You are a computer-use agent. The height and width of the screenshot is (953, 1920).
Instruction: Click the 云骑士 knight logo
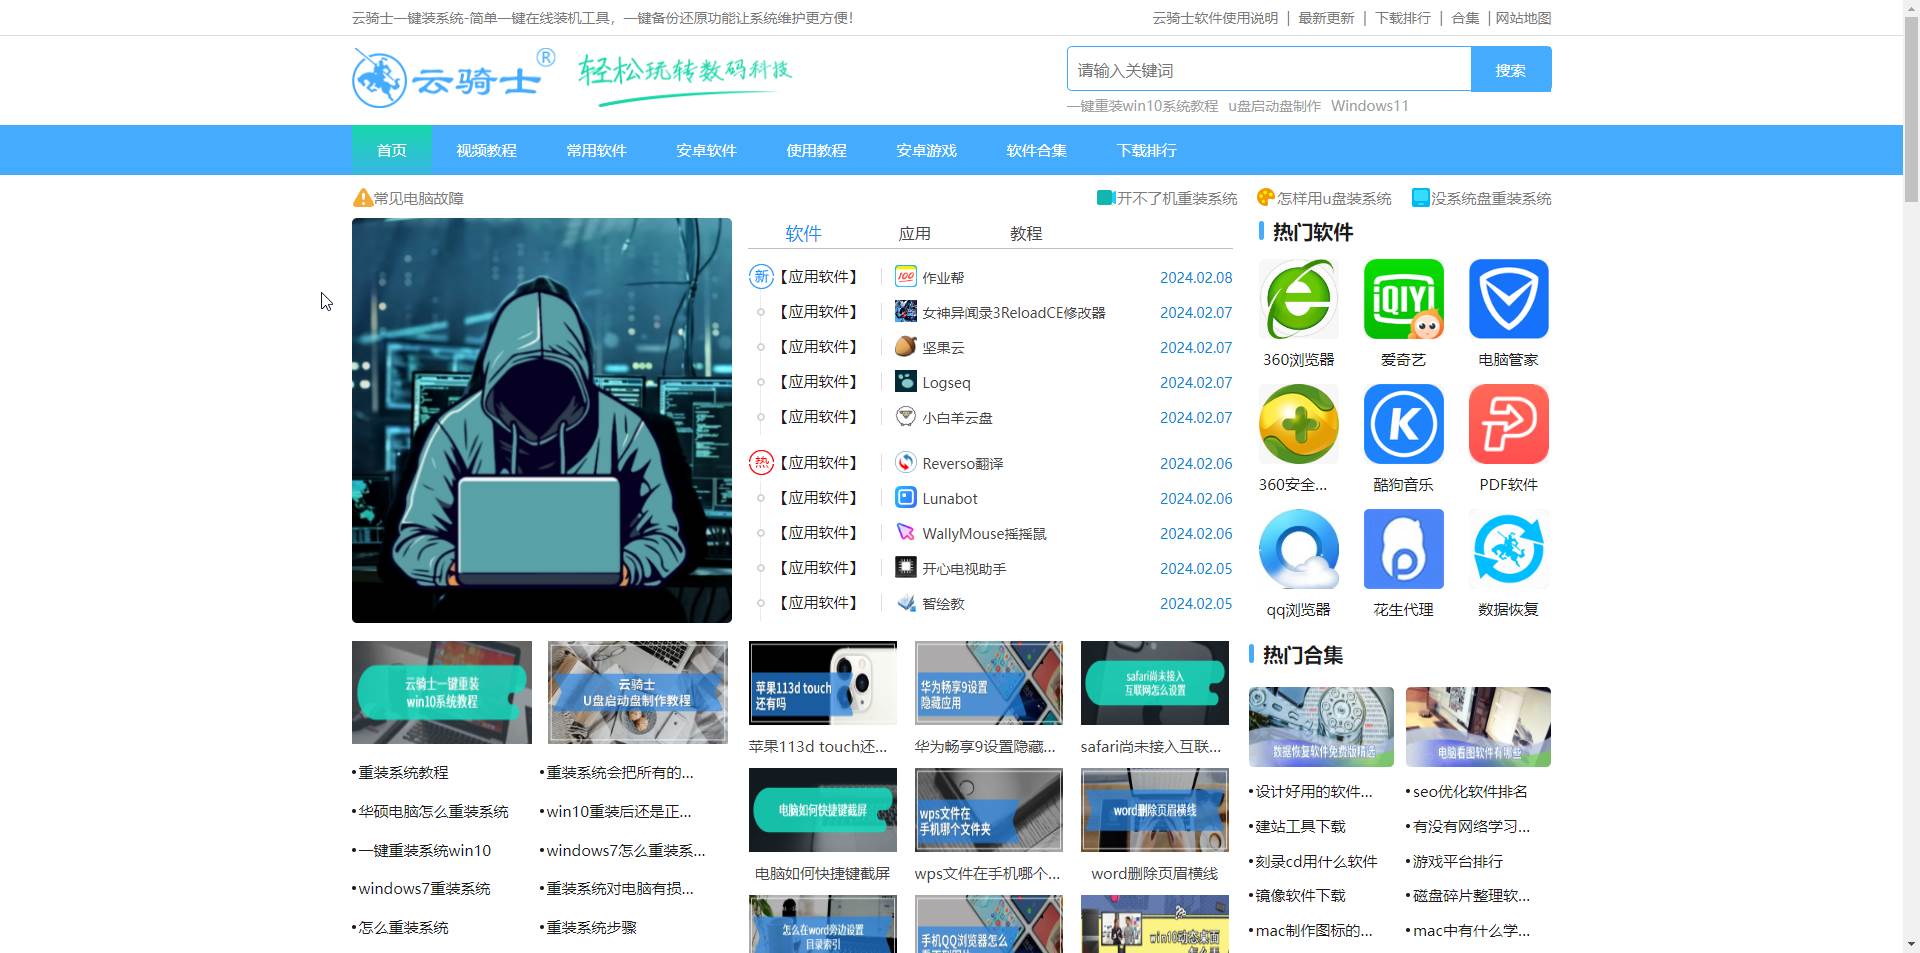pos(452,77)
